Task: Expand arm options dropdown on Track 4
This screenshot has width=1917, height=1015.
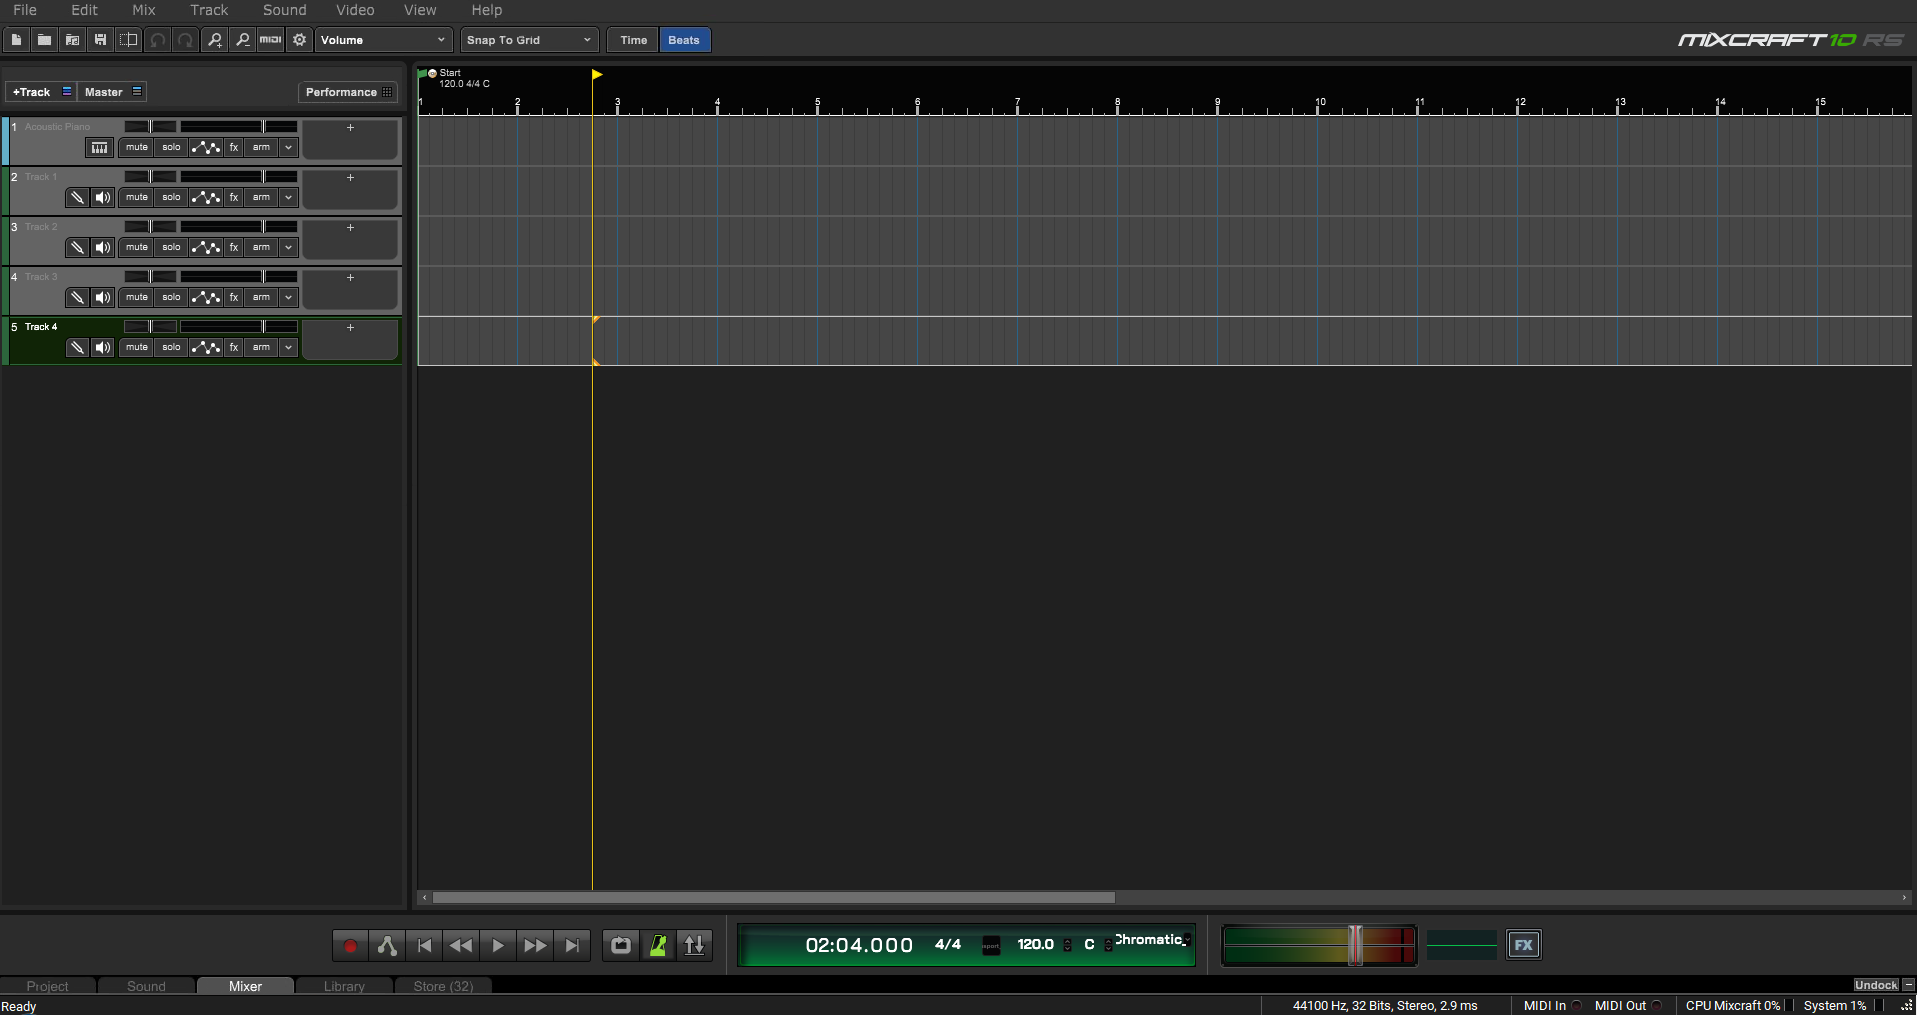Action: [289, 347]
